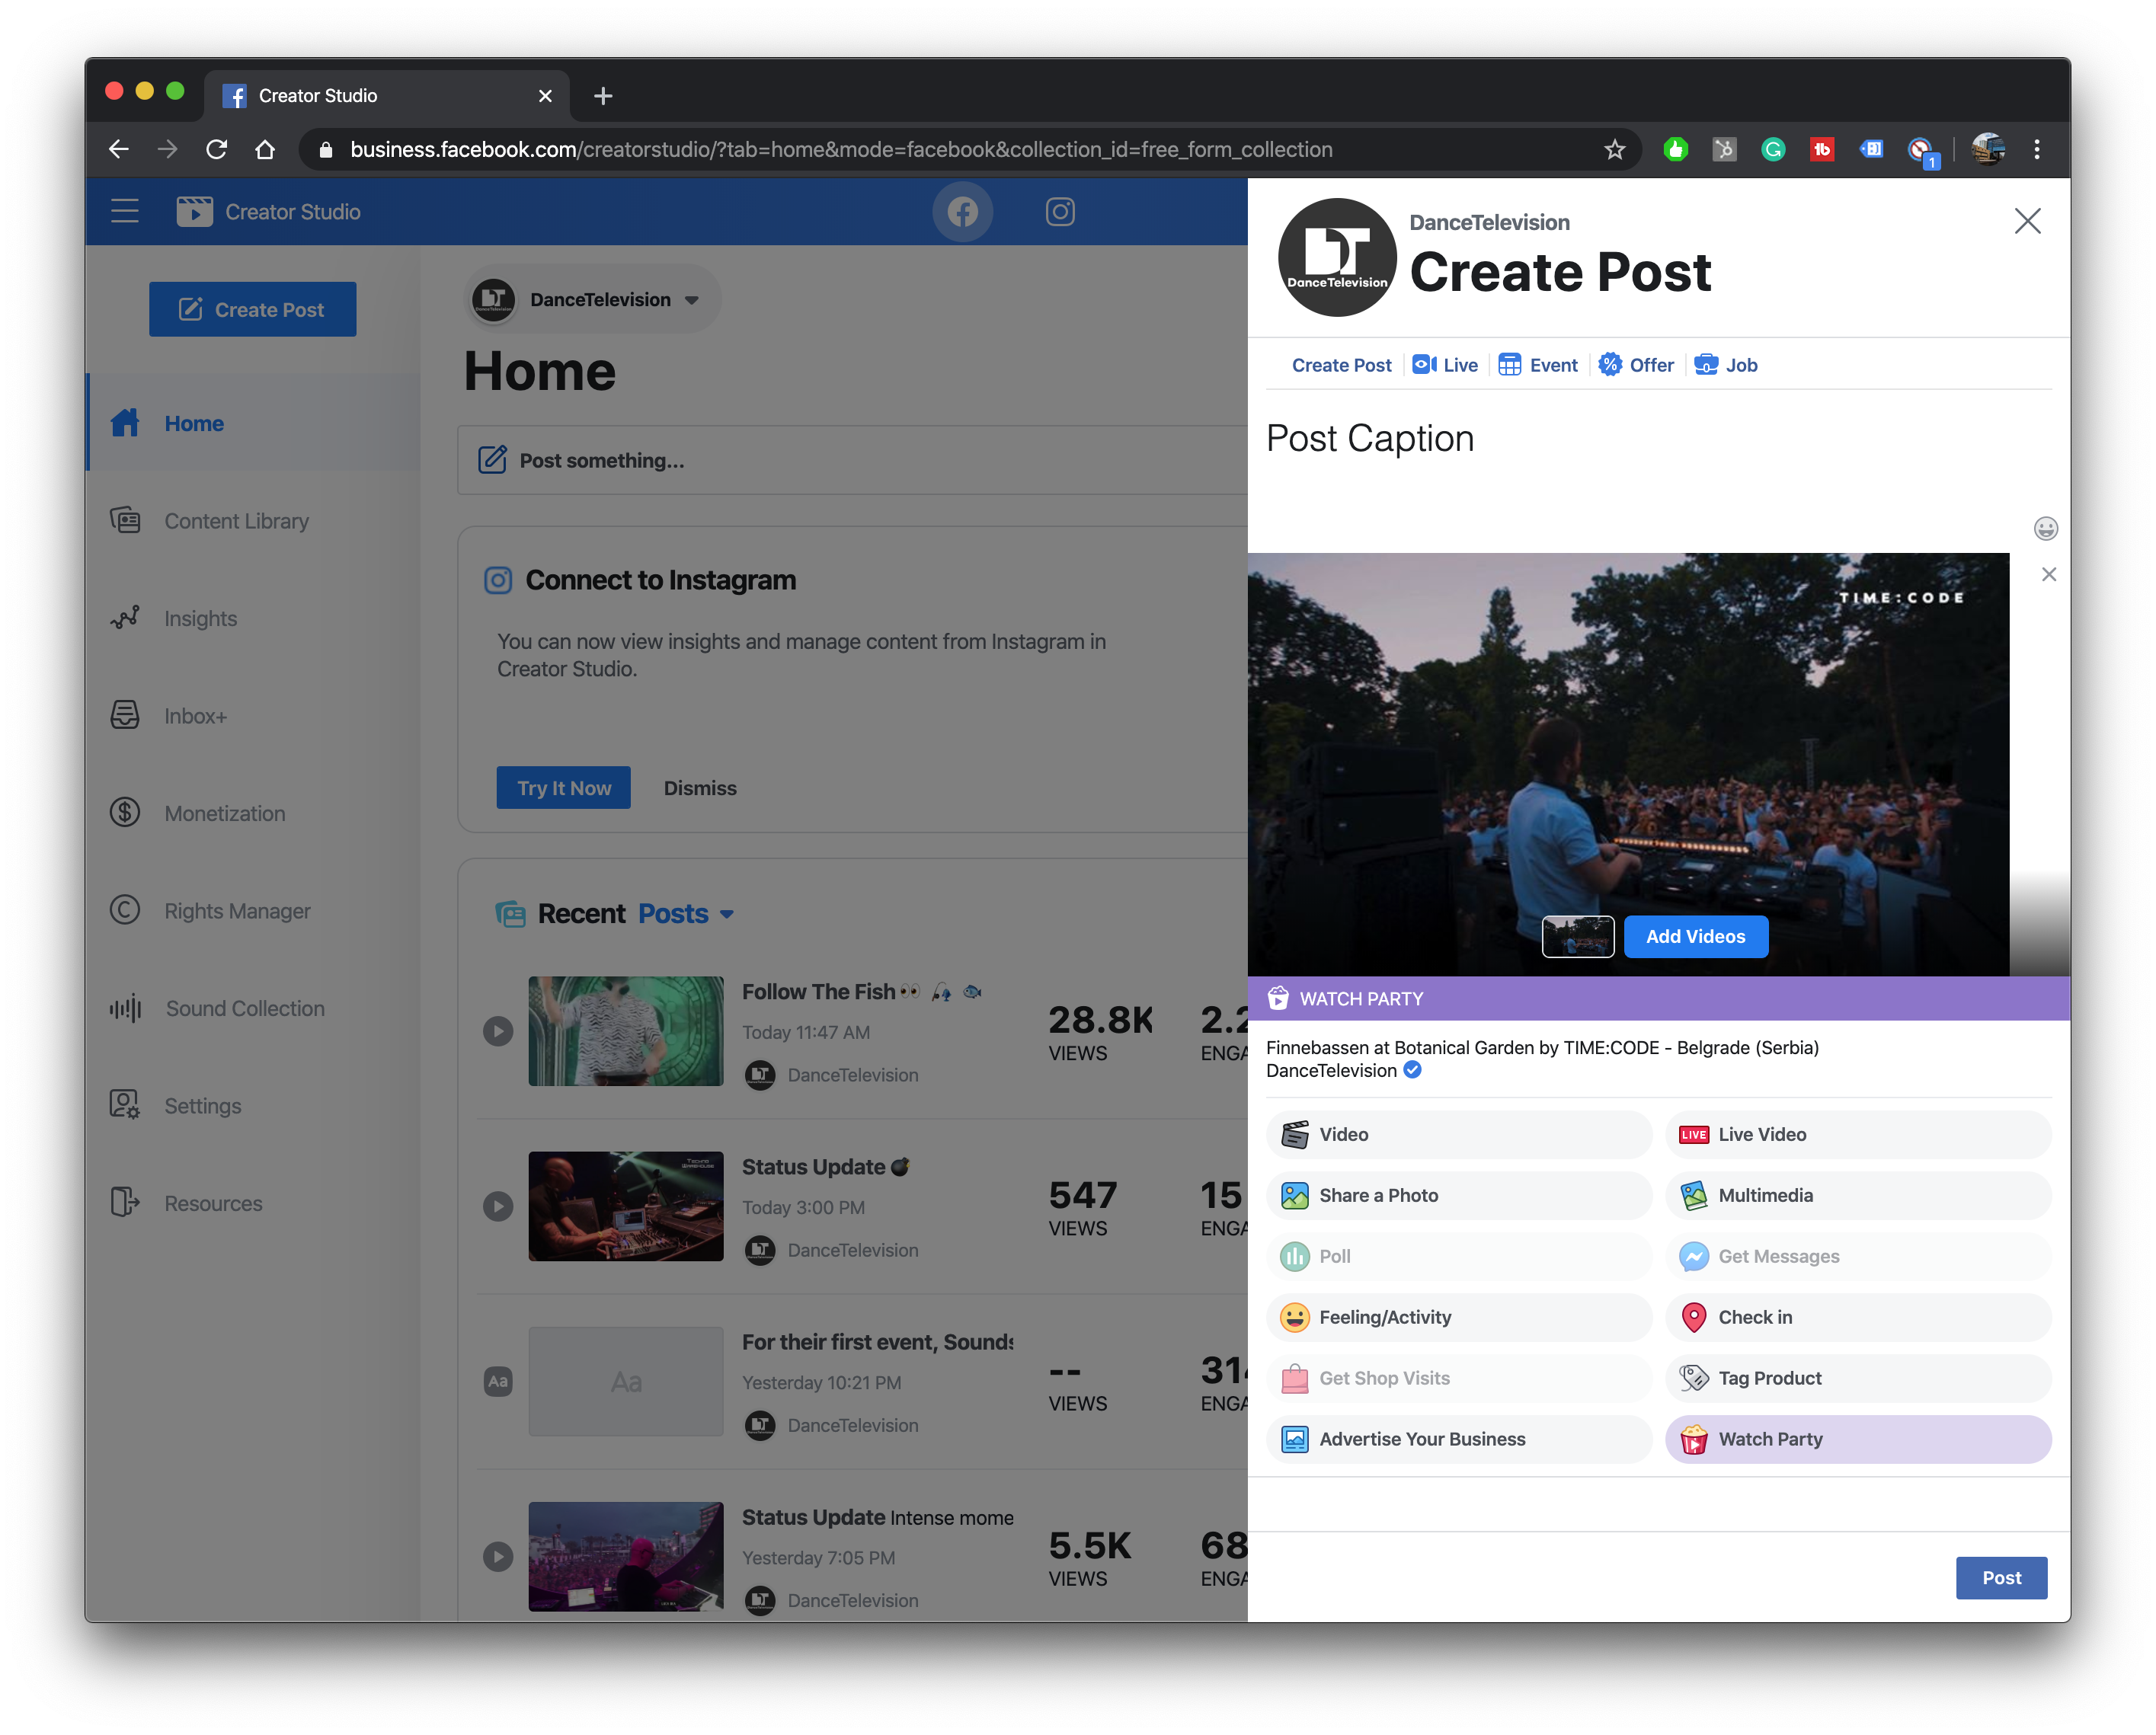Switch to the Live tab

pyautogui.click(x=1445, y=365)
